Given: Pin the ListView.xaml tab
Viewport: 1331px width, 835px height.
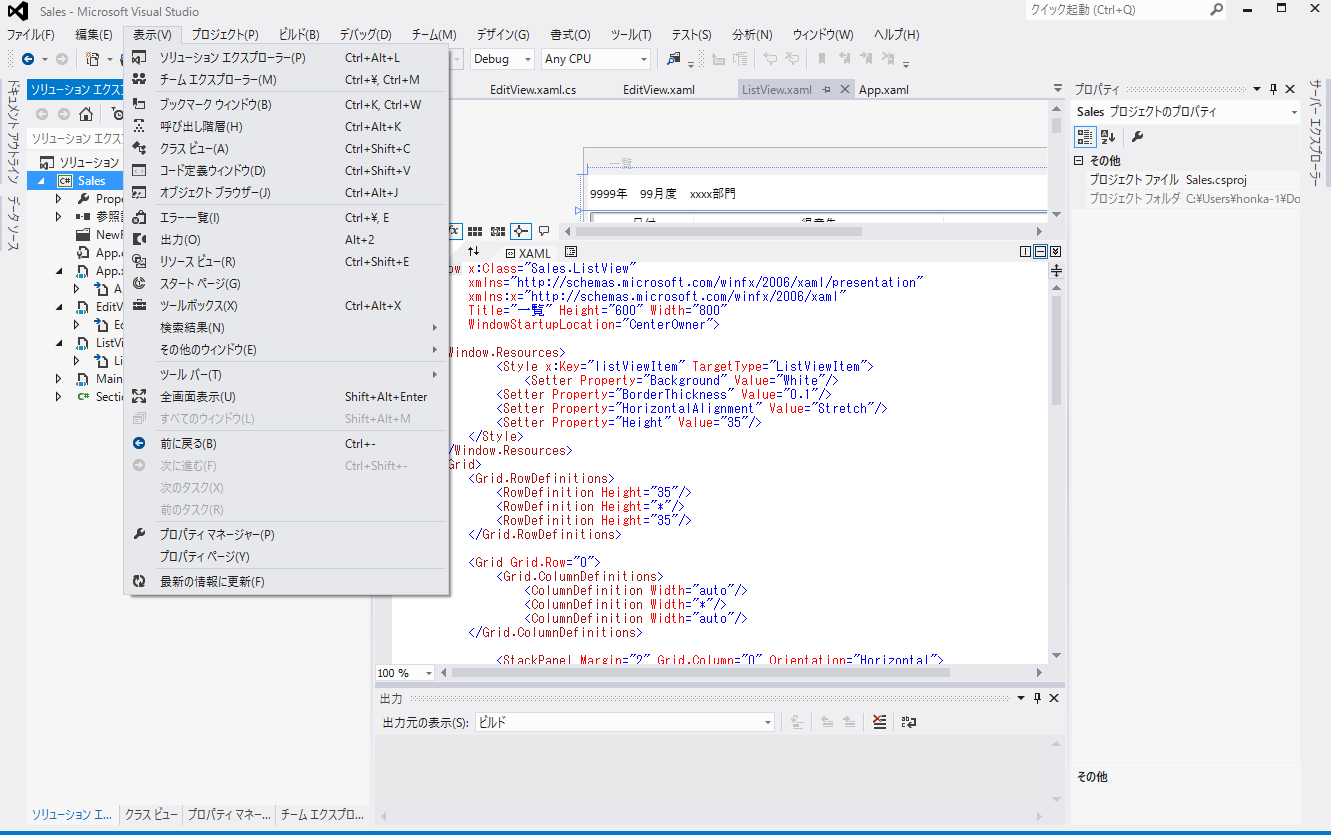Looking at the screenshot, I should tap(827, 90).
